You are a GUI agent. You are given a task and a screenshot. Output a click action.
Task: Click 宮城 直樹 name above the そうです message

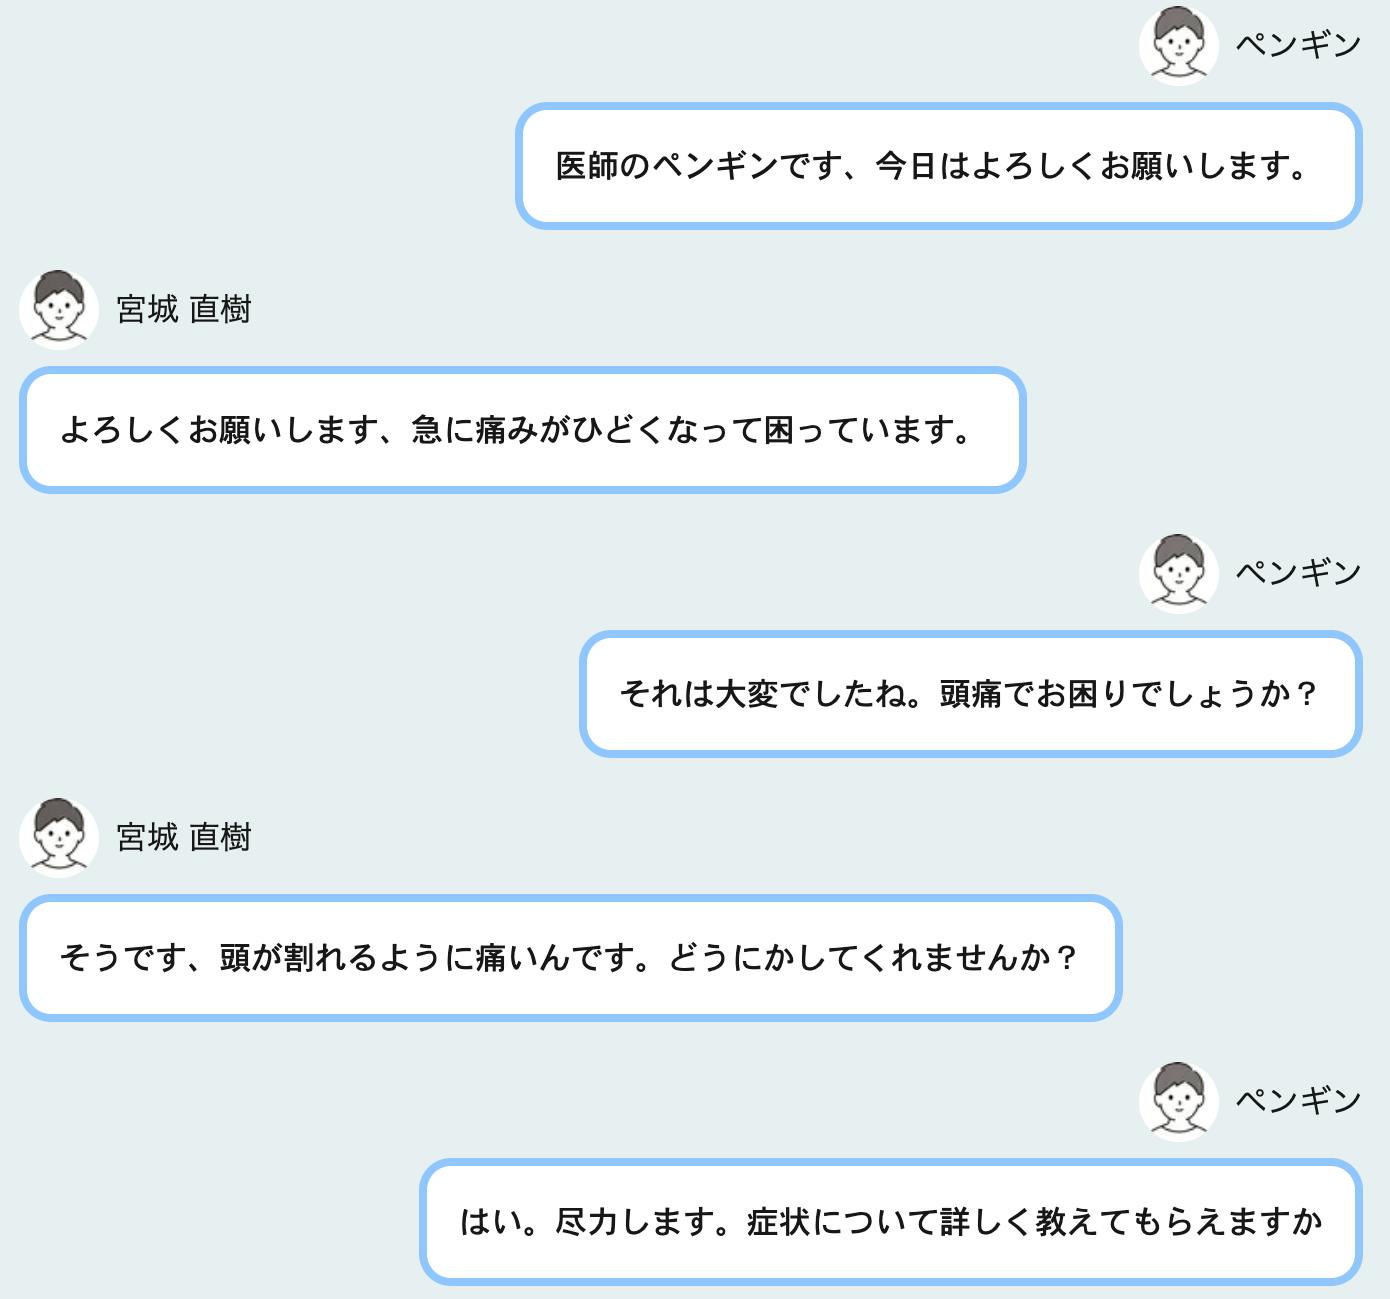(184, 837)
